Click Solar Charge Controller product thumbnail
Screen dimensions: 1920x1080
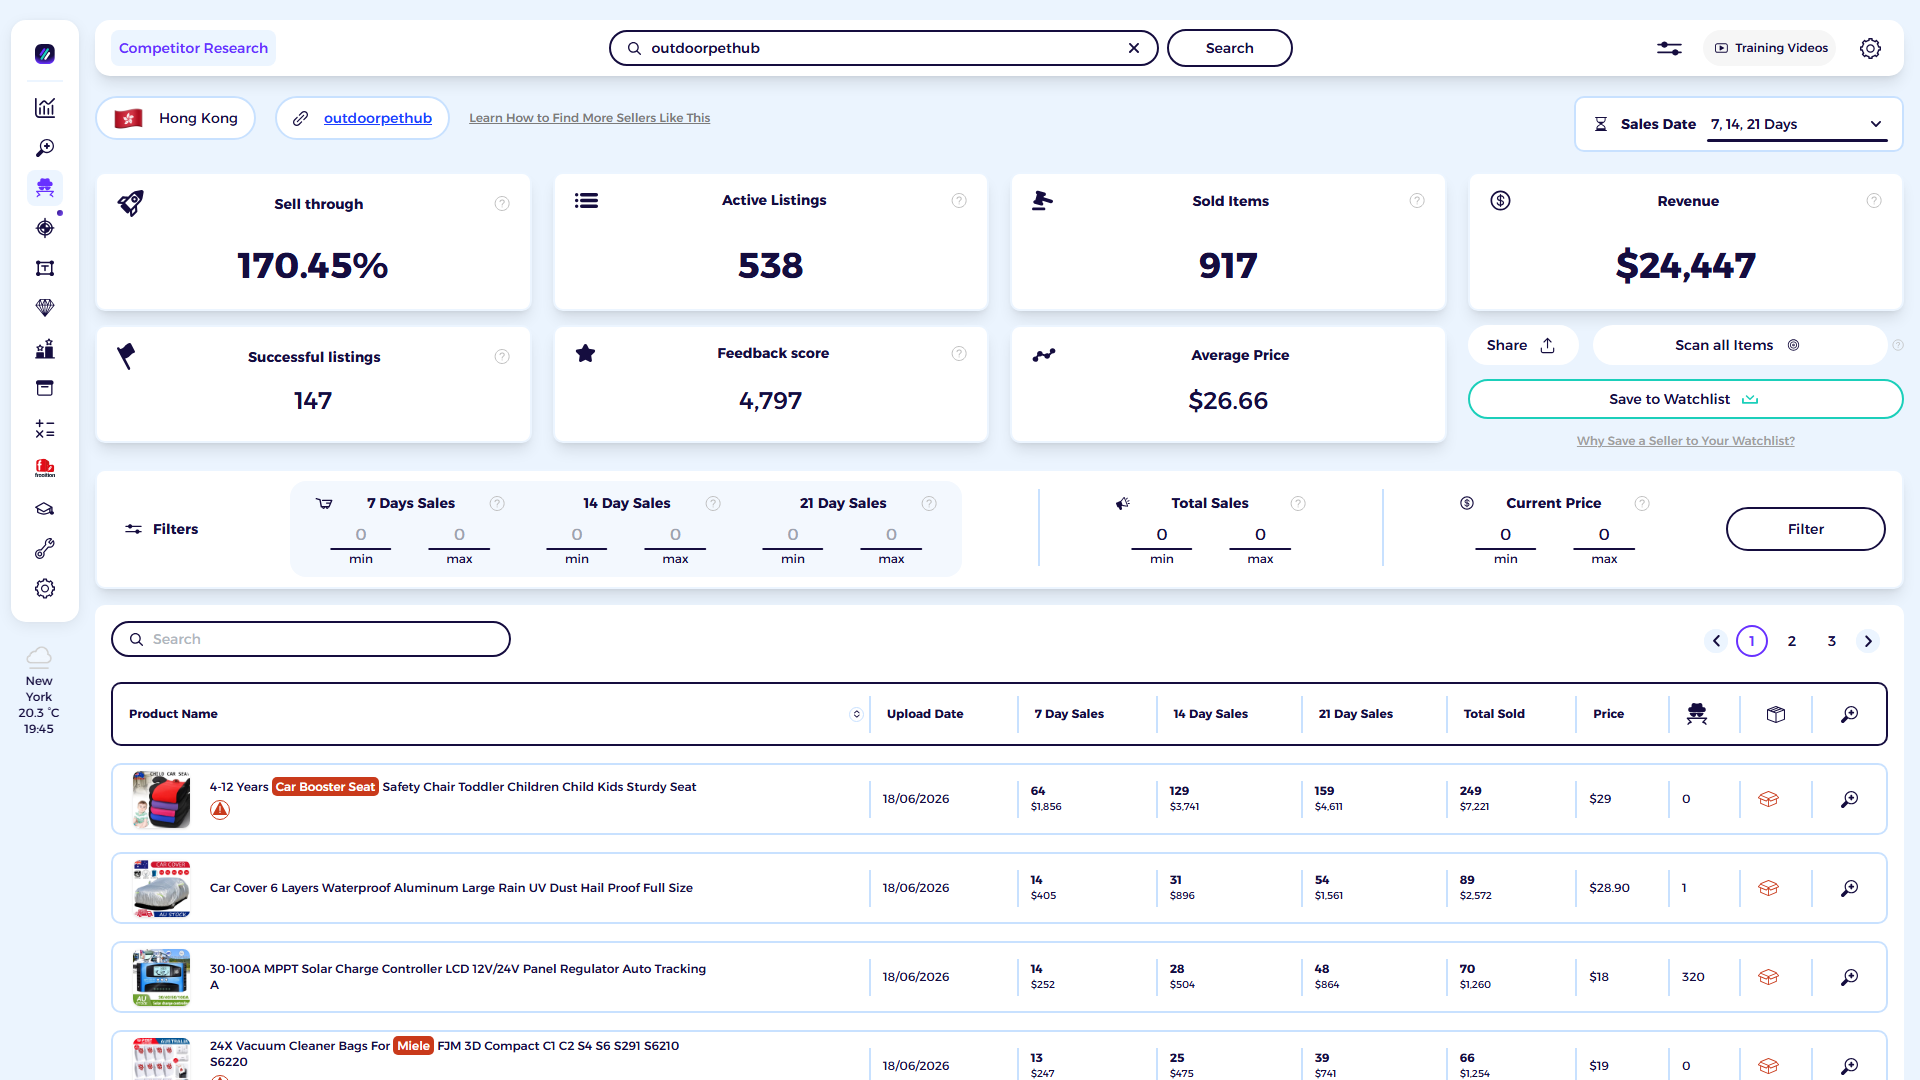[x=161, y=977]
